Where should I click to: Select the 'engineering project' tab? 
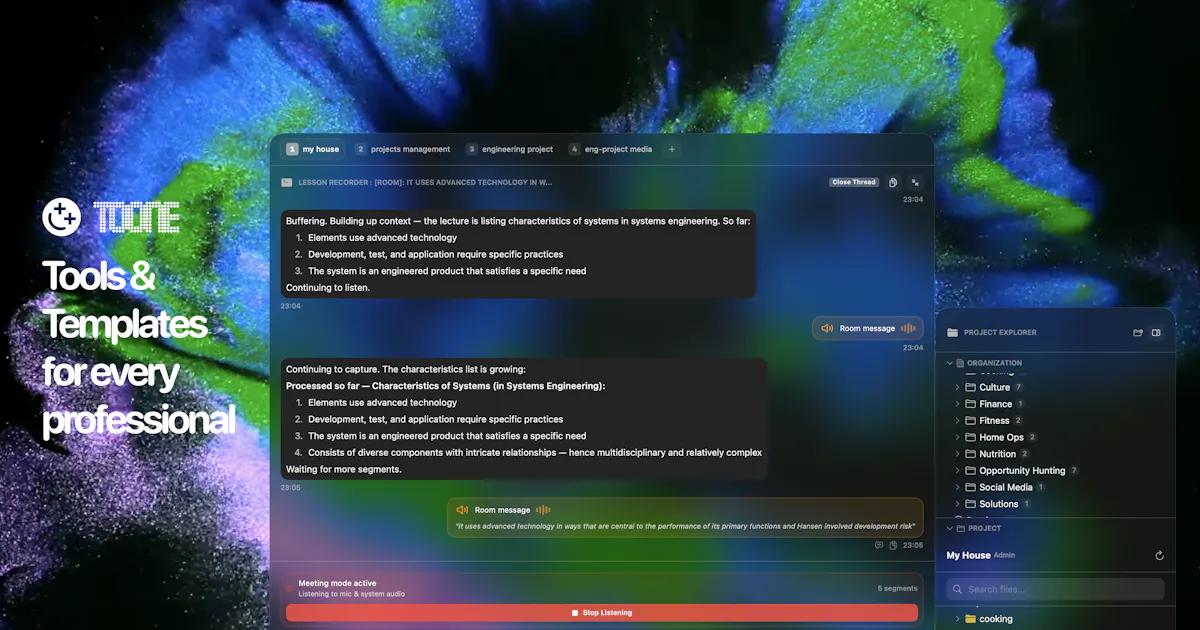pos(509,149)
